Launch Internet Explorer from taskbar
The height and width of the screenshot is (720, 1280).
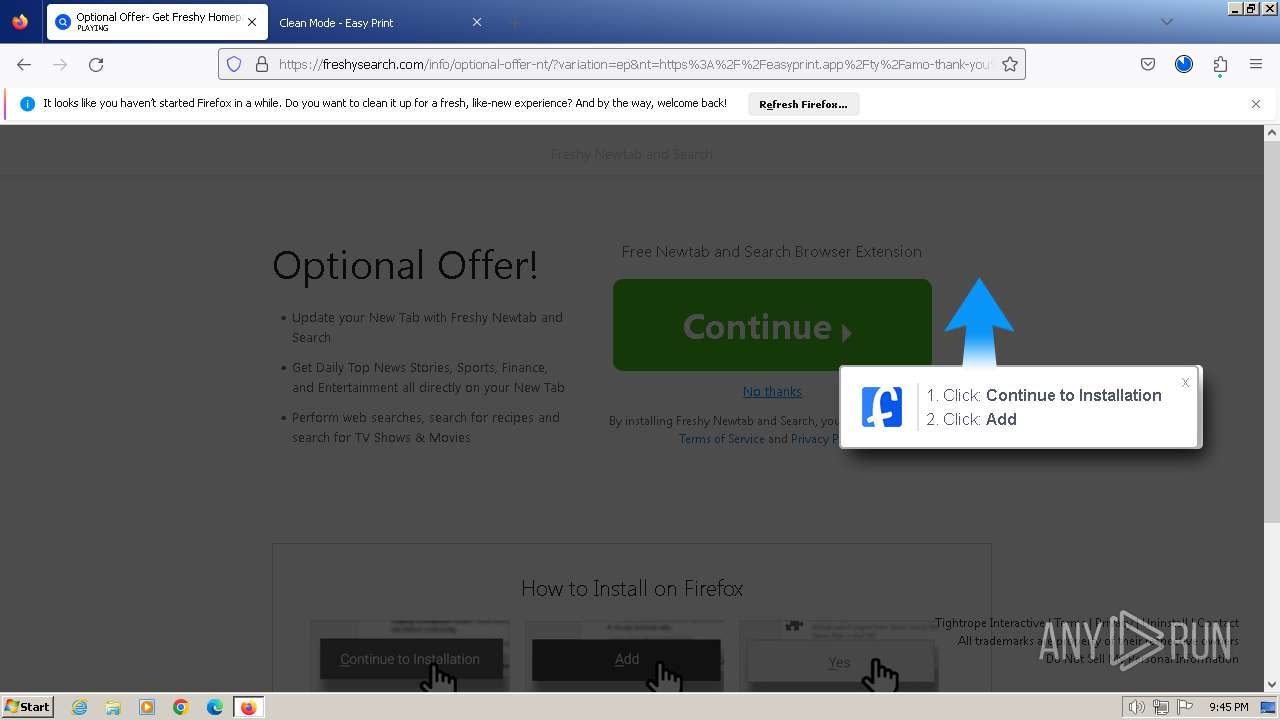coord(80,707)
